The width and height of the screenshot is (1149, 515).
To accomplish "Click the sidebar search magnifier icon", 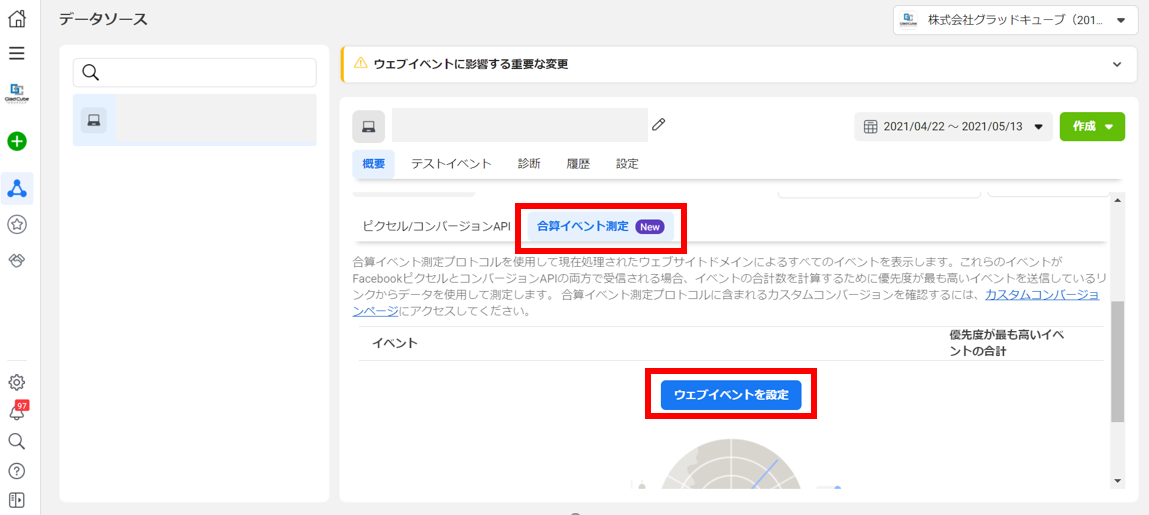I will [17, 440].
